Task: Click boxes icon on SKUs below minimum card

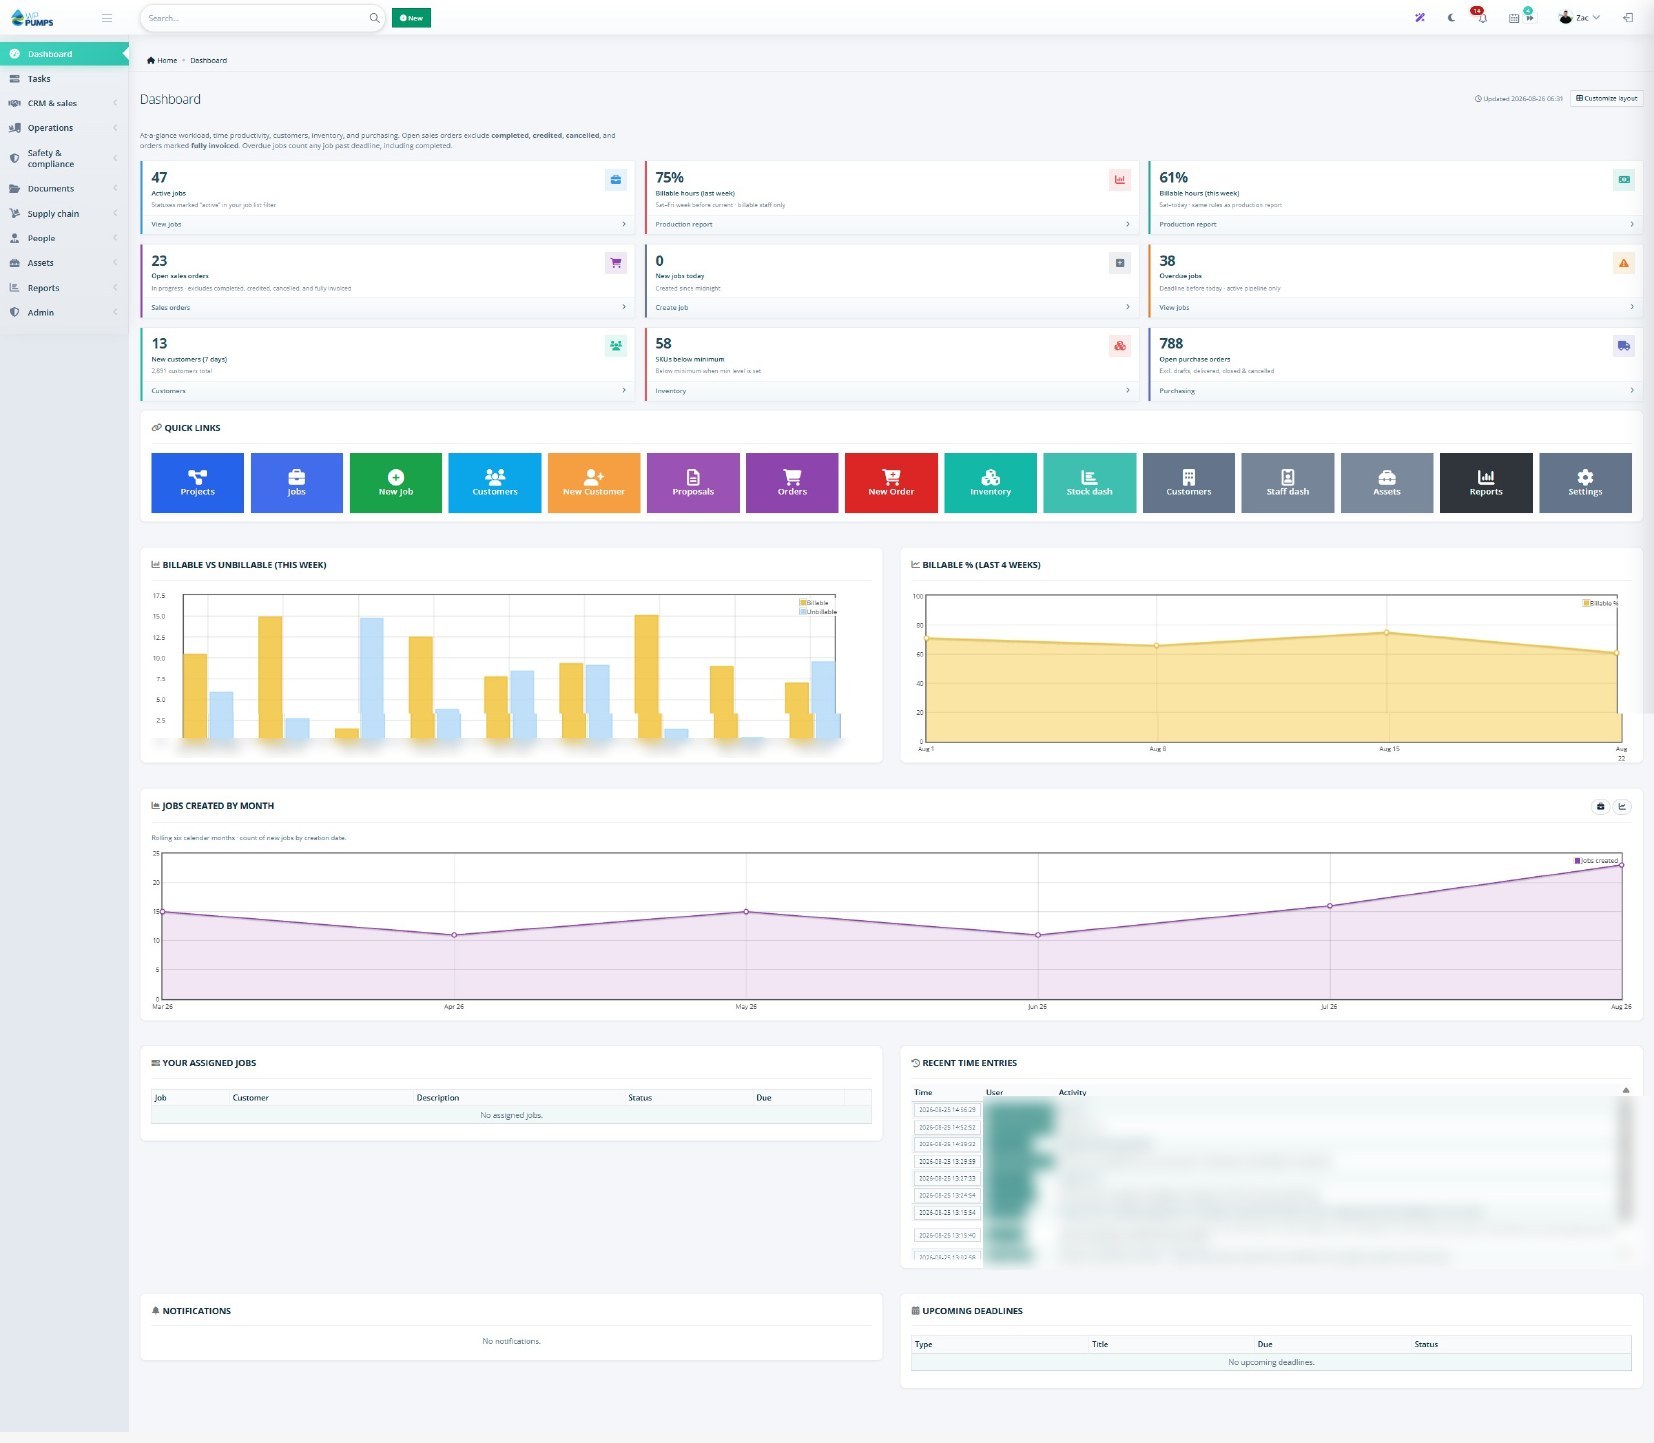Action: click(x=1120, y=346)
